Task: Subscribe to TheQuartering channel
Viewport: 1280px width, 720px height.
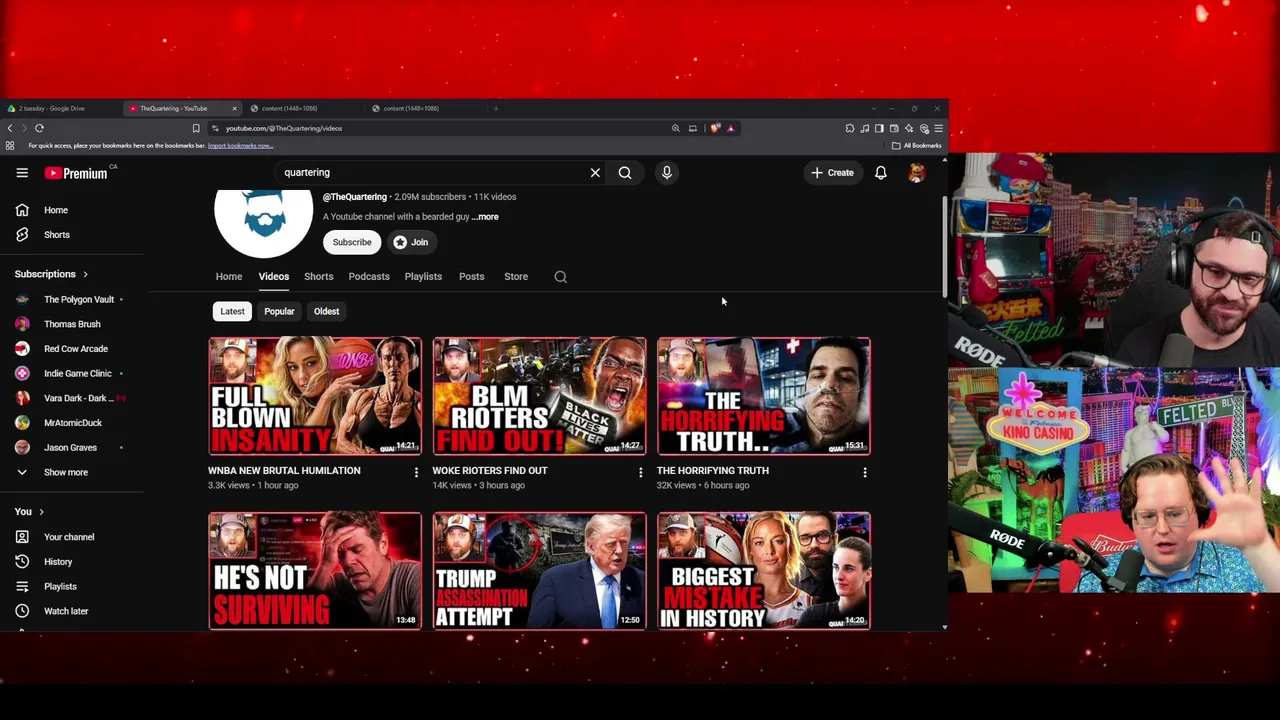Action: click(352, 242)
